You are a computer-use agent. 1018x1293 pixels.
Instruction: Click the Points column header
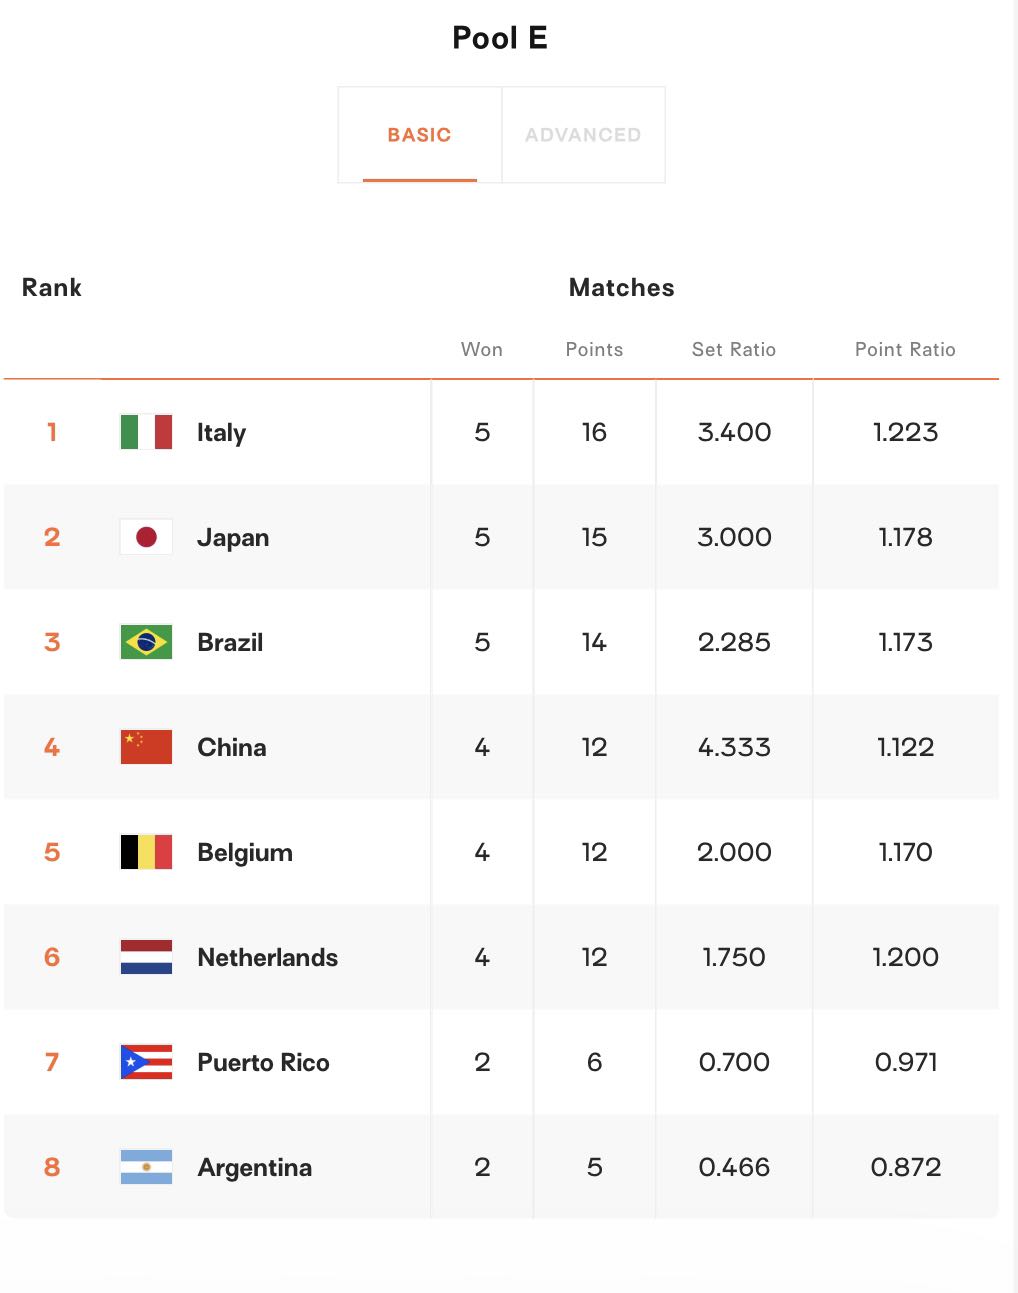(x=594, y=349)
